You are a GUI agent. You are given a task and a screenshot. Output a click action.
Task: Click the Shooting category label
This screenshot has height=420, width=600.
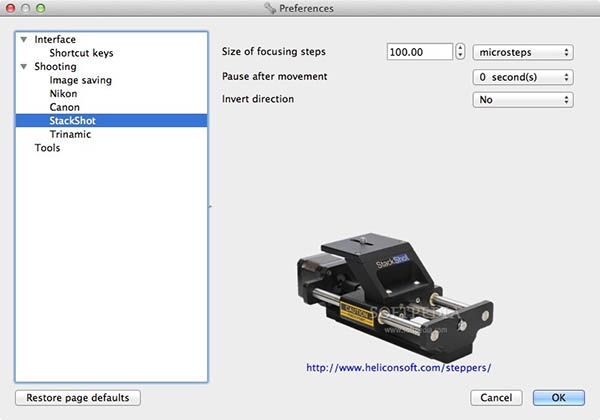56,67
